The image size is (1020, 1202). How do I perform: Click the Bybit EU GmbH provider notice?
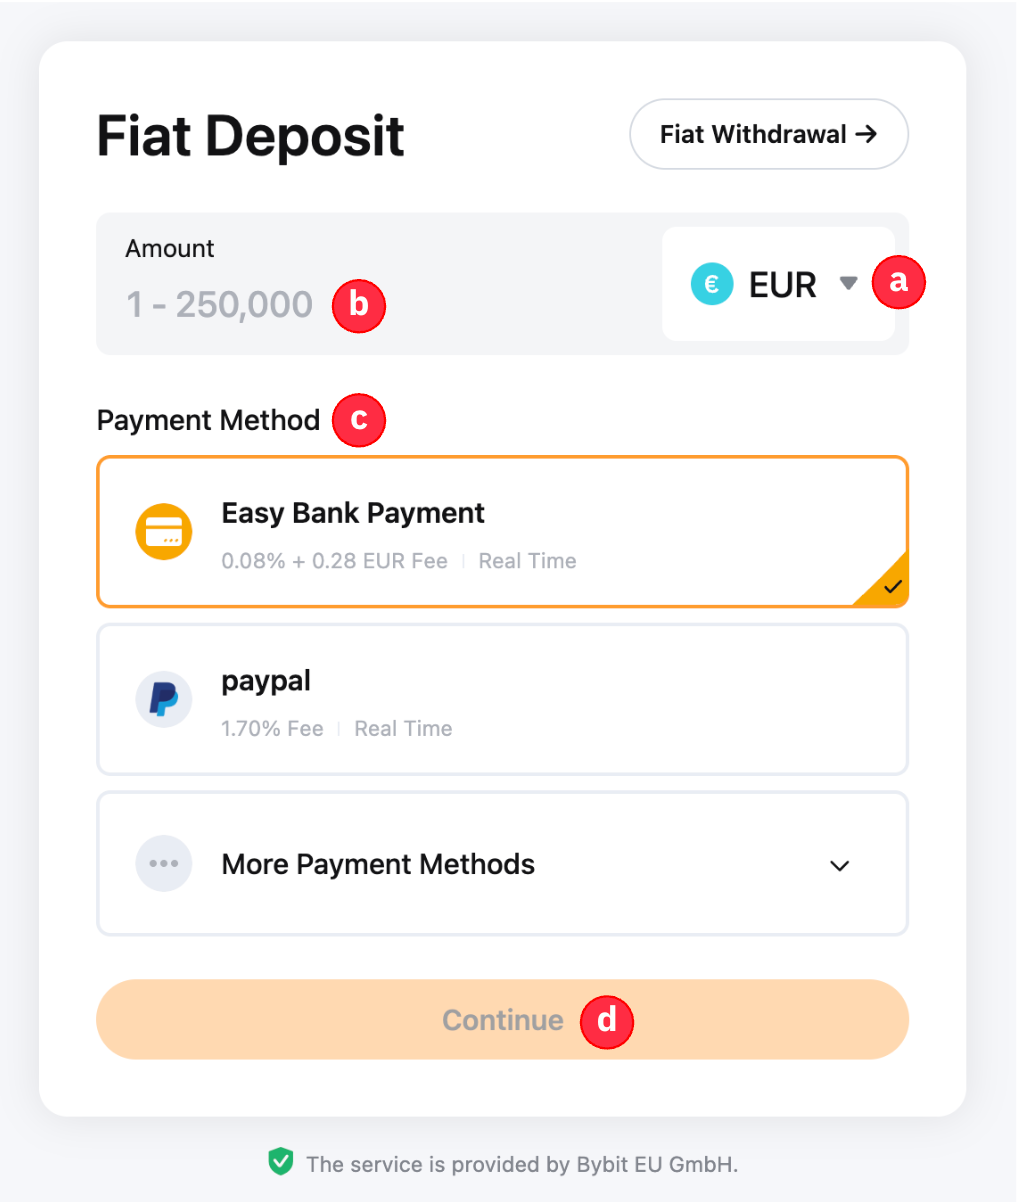(522, 1164)
